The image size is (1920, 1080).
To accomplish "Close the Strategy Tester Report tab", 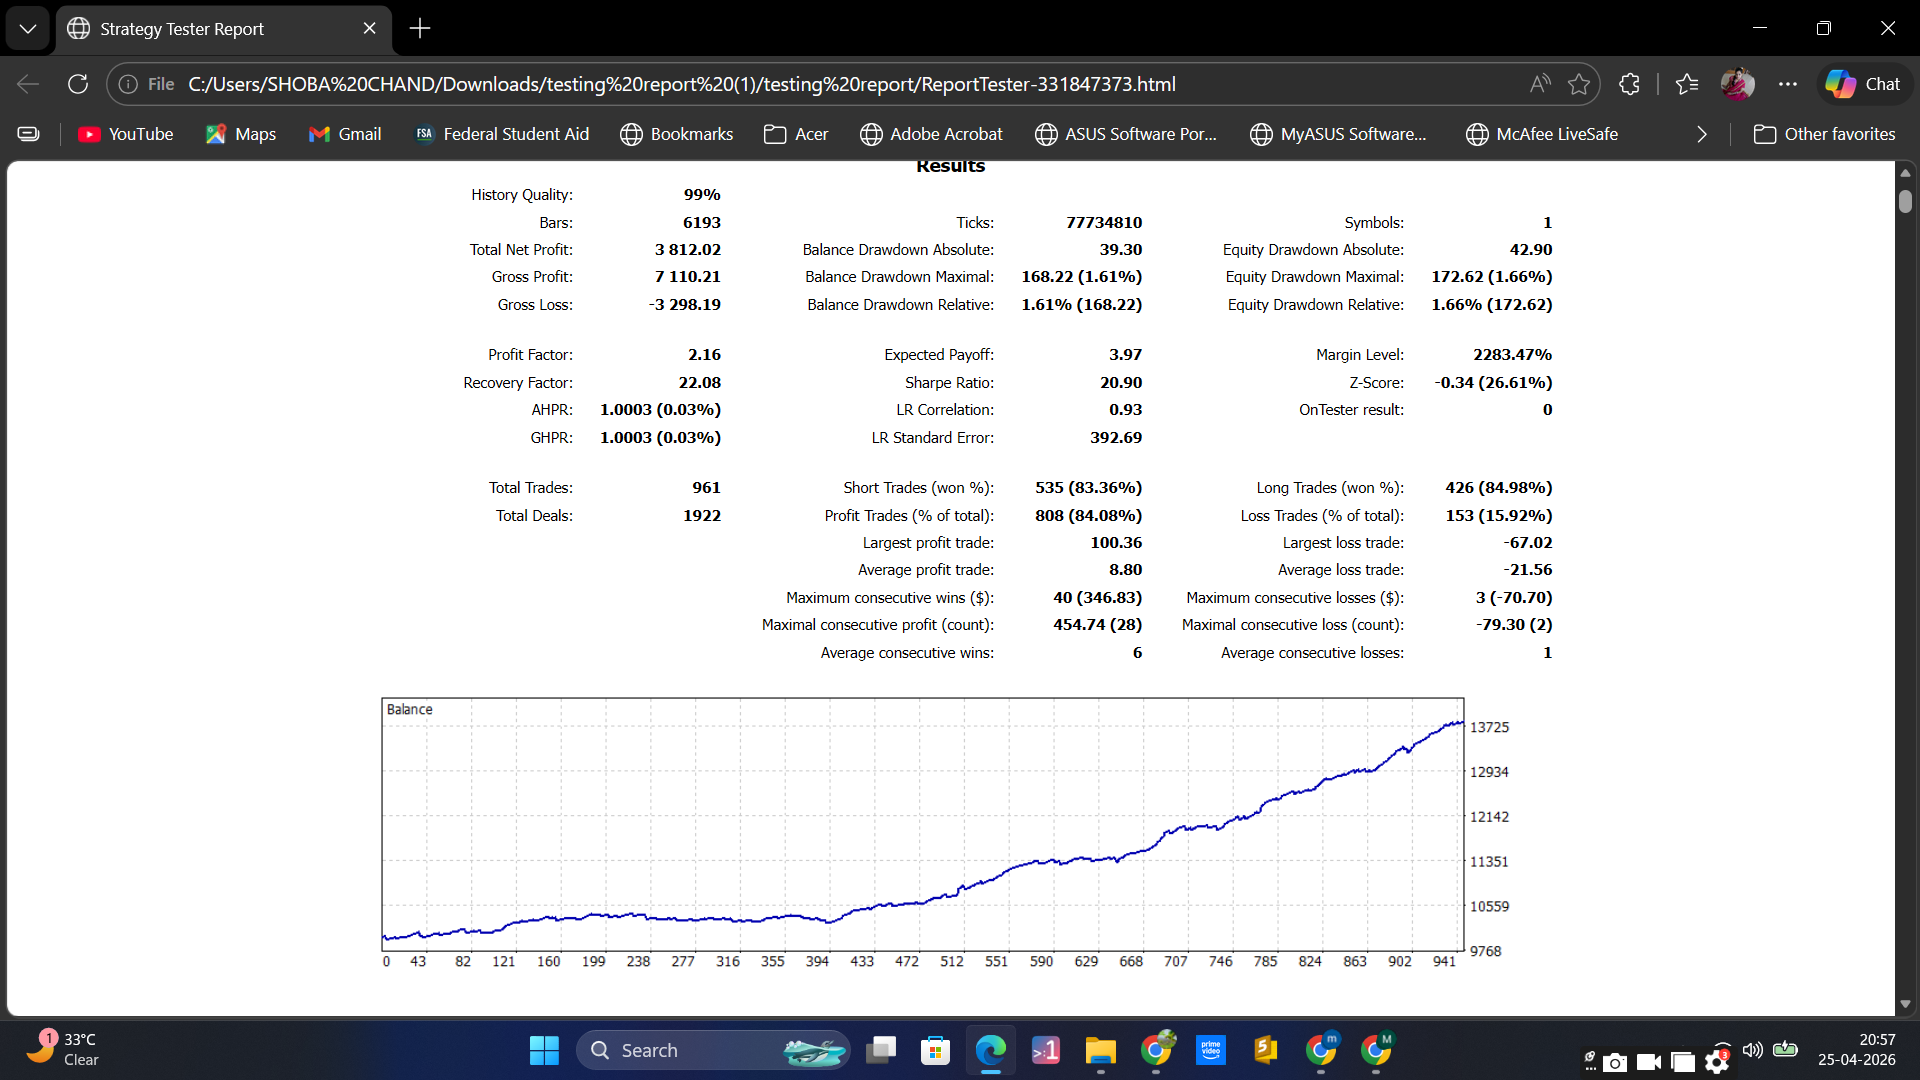I will [369, 28].
